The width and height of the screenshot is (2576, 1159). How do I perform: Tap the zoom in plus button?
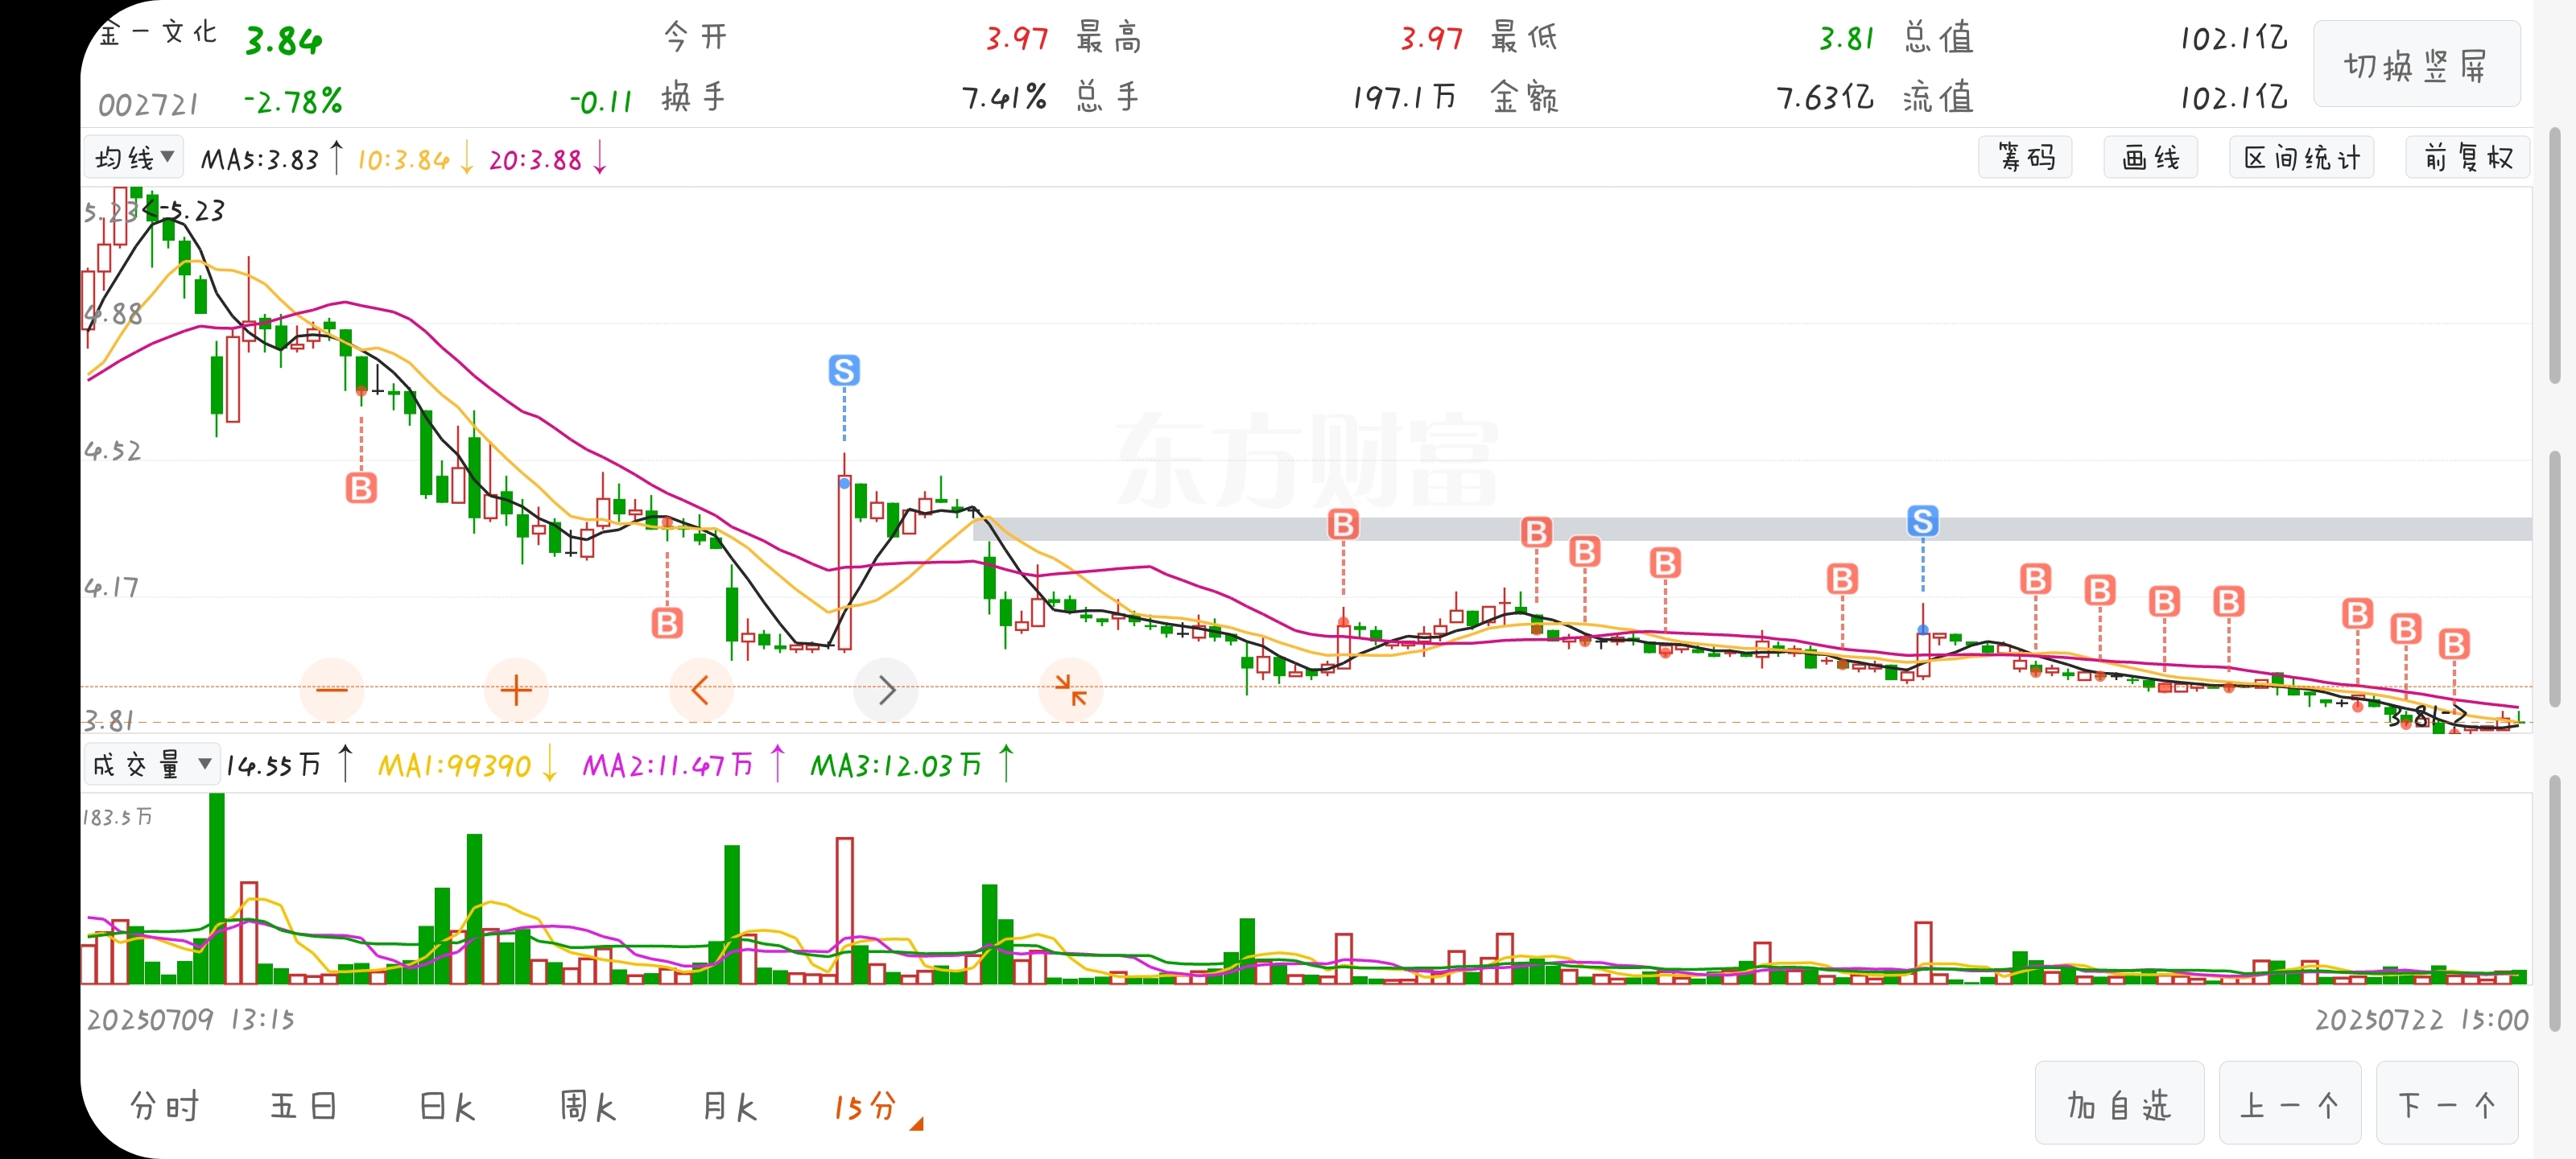(x=516, y=690)
